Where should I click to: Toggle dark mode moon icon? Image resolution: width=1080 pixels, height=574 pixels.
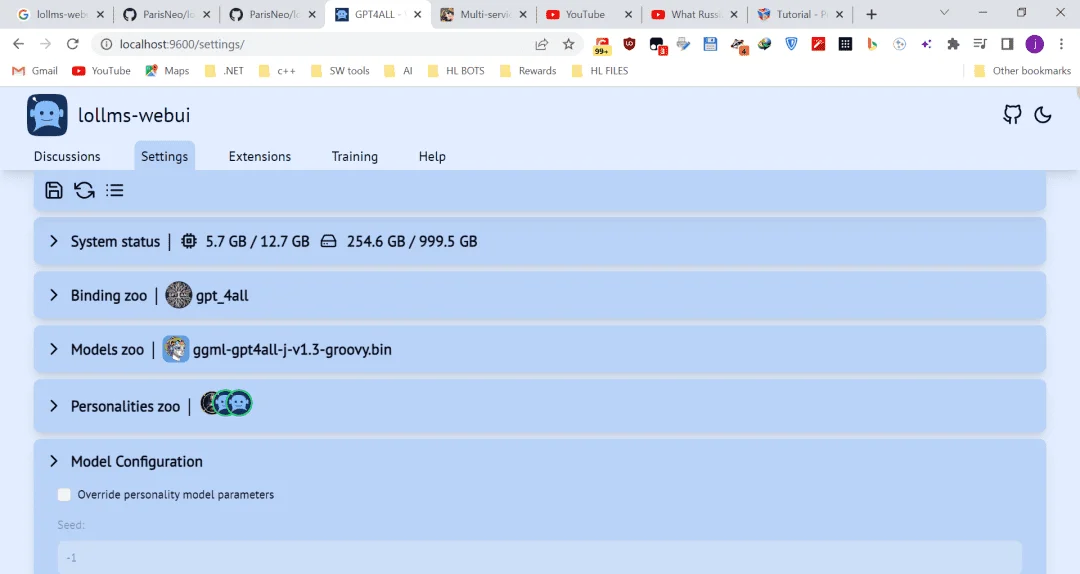click(x=1043, y=114)
